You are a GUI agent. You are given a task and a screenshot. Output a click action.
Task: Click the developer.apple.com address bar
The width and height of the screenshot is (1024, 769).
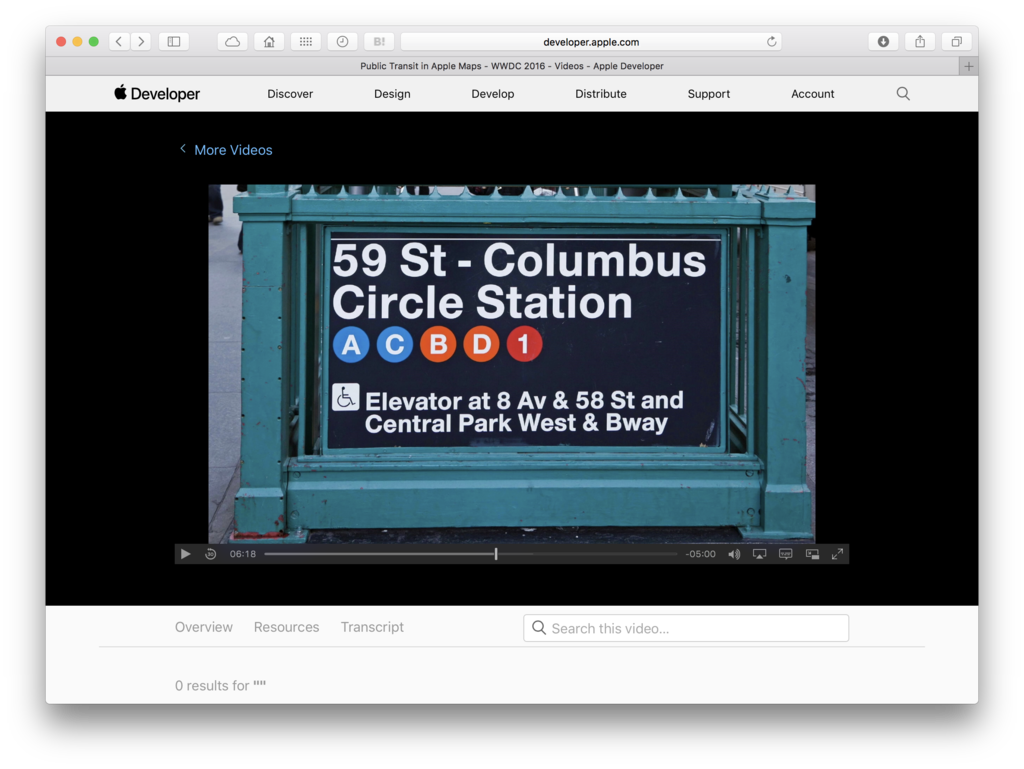[591, 42]
